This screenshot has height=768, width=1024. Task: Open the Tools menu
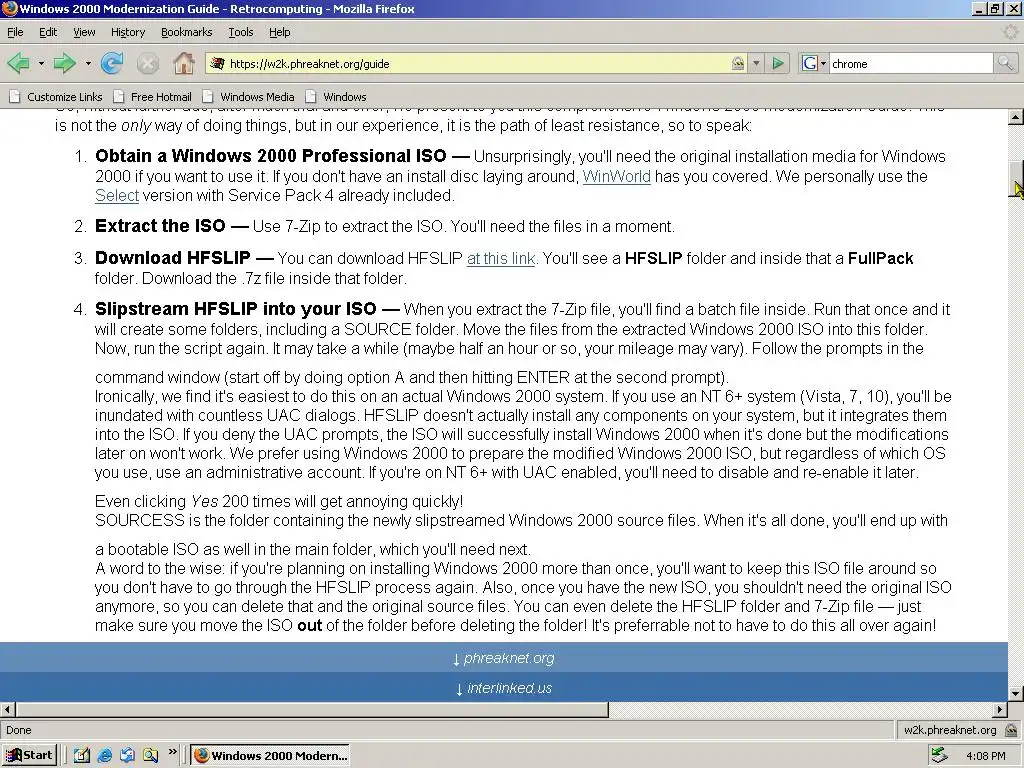(x=240, y=32)
